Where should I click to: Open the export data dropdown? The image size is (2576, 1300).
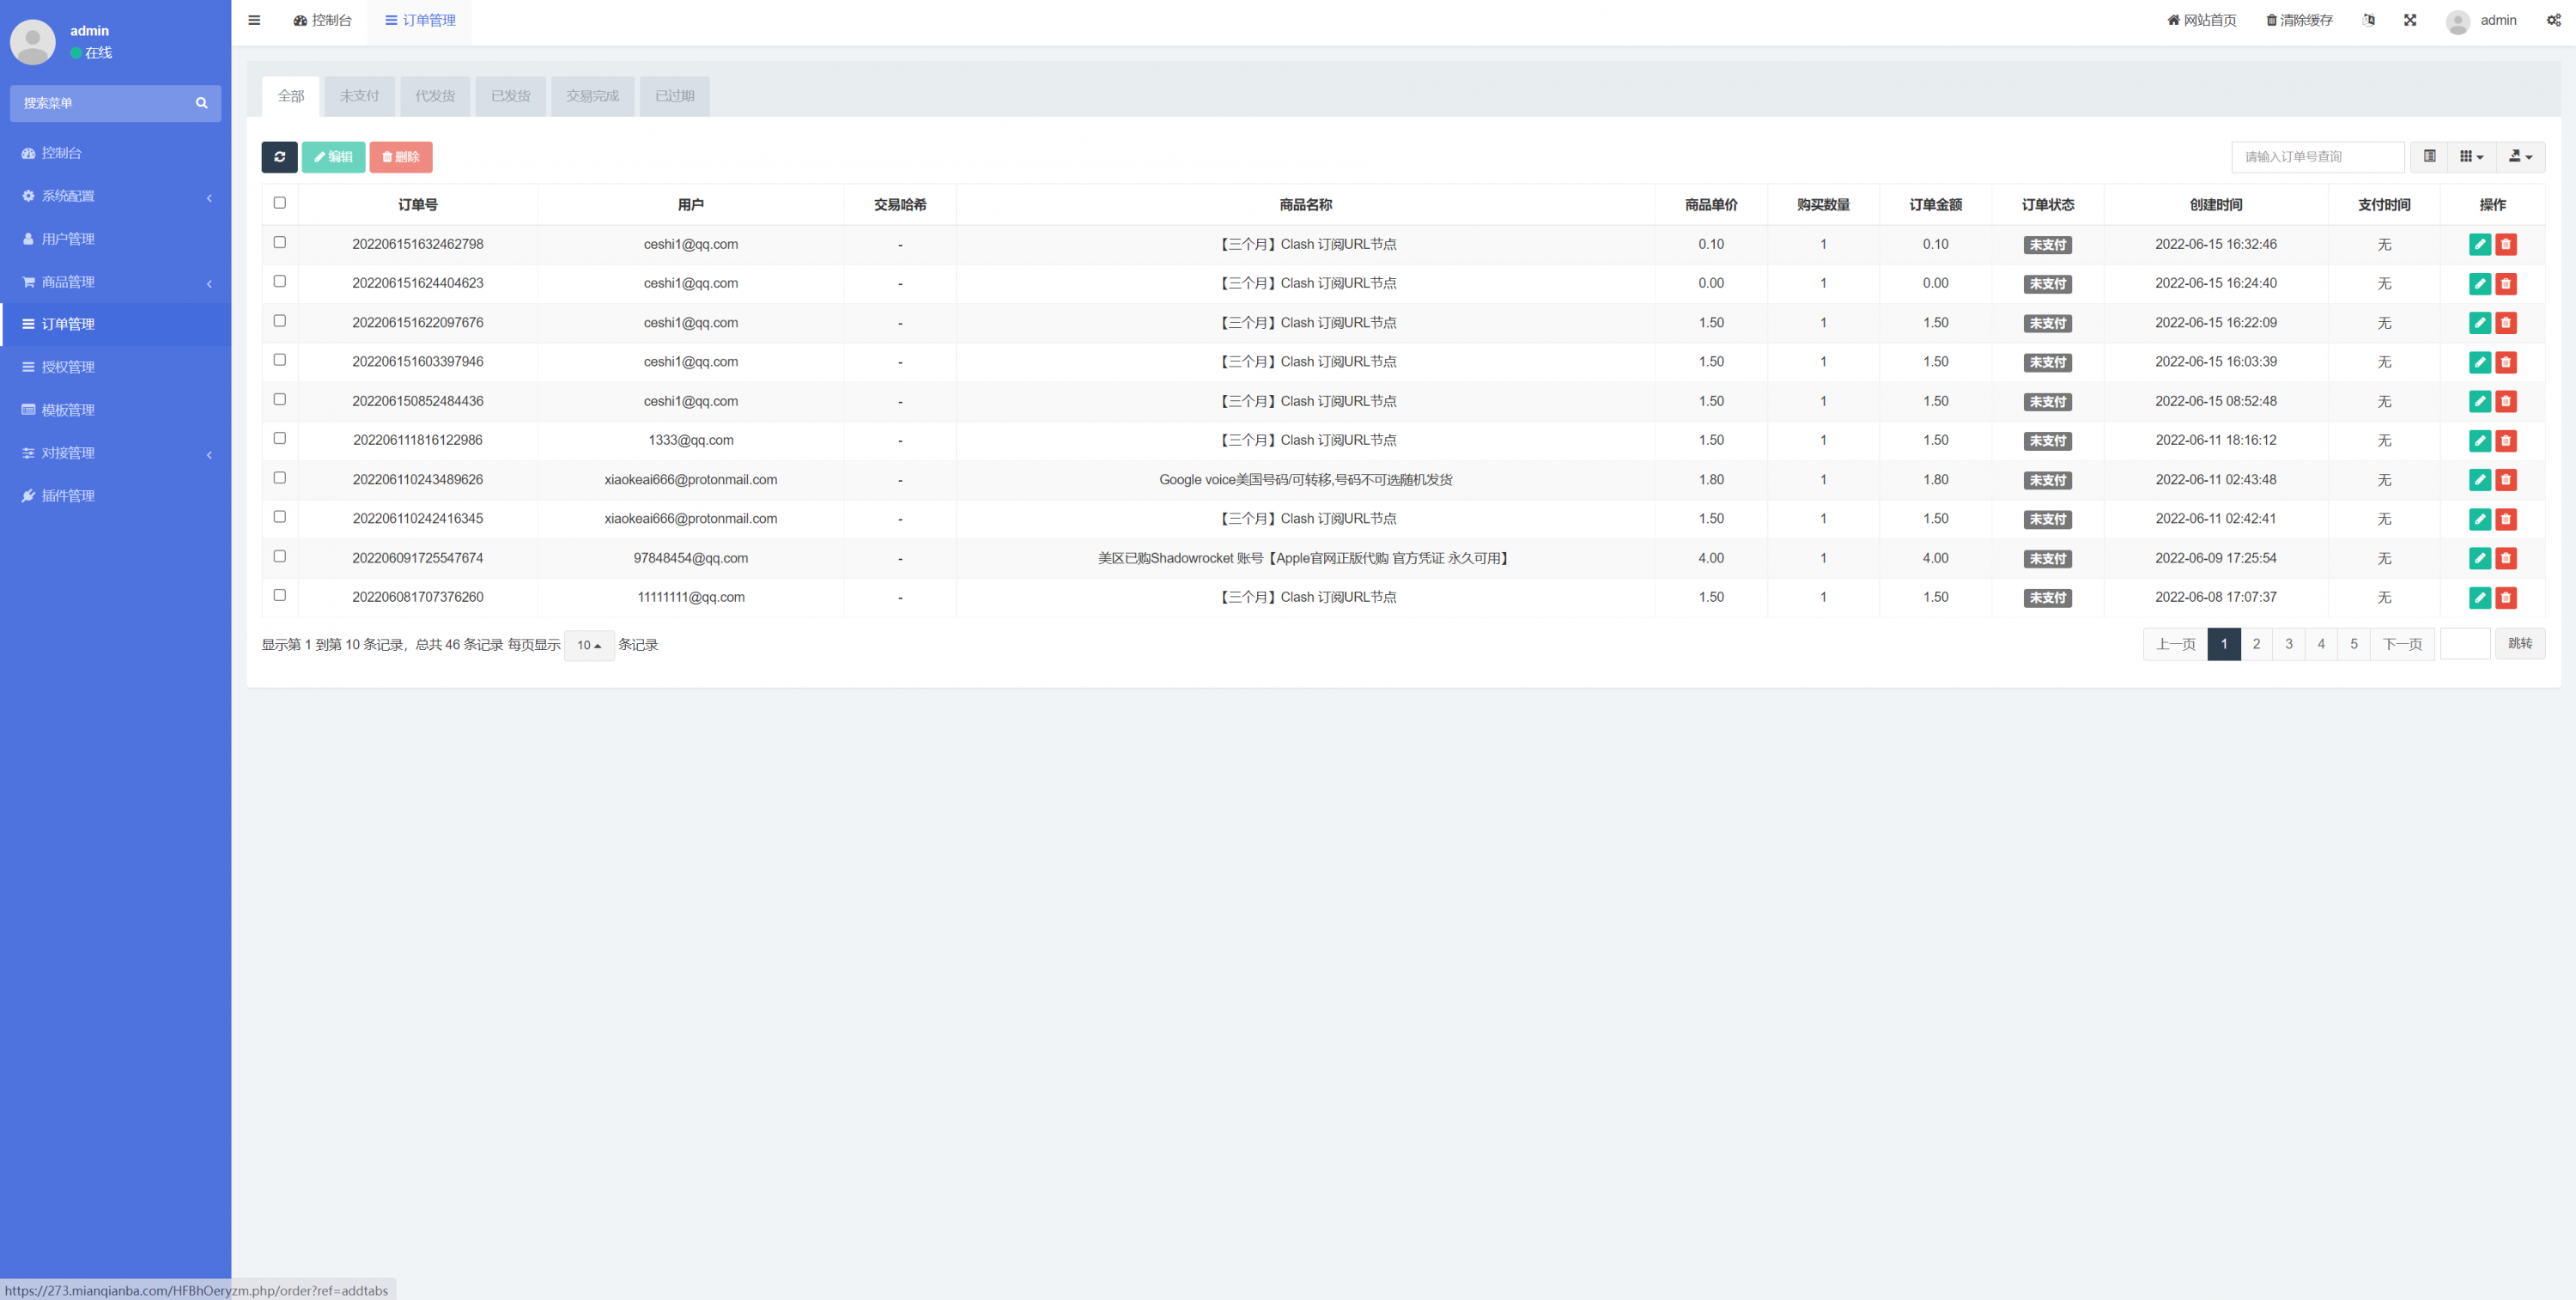click(2520, 157)
